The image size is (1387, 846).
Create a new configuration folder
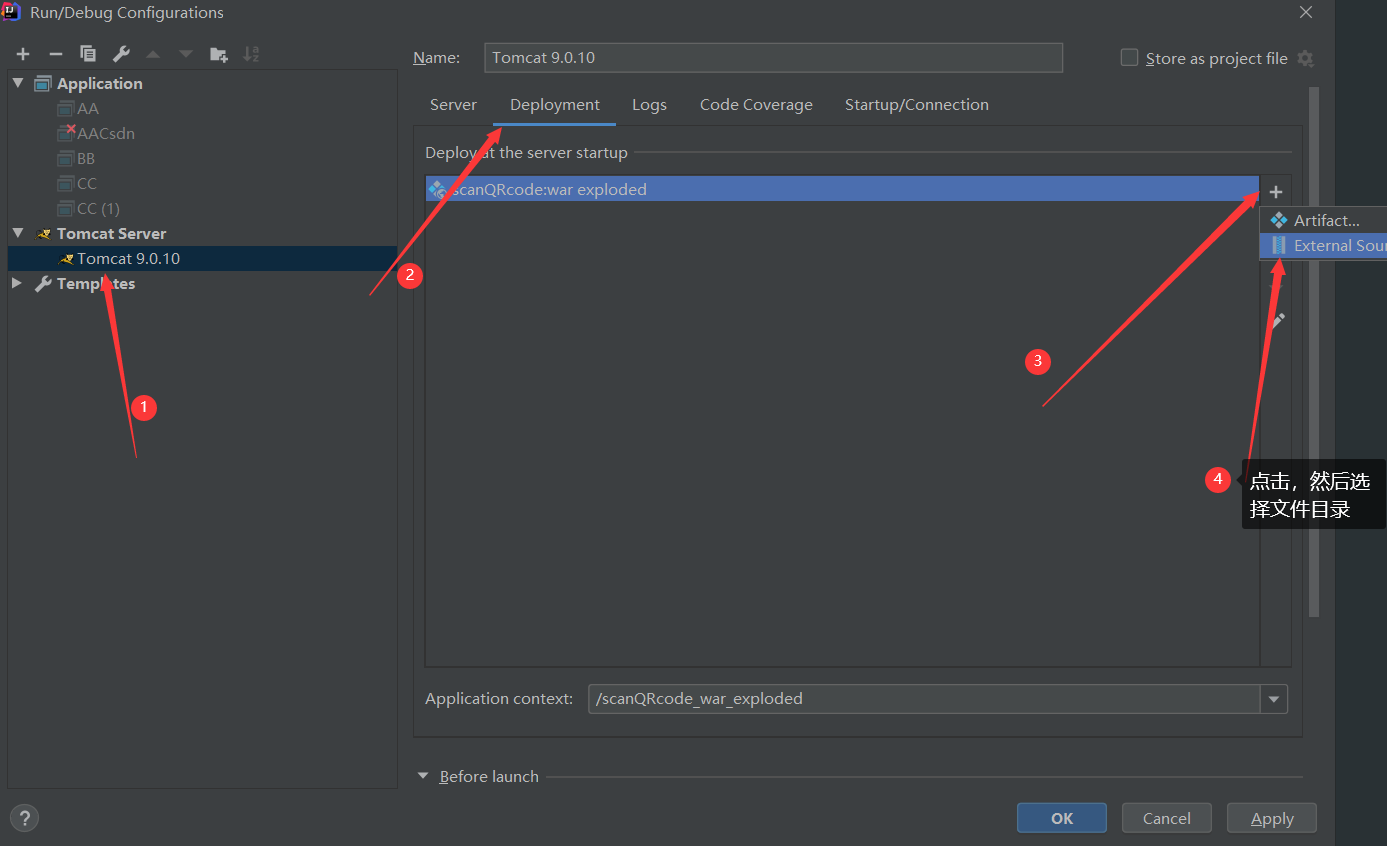(x=218, y=54)
